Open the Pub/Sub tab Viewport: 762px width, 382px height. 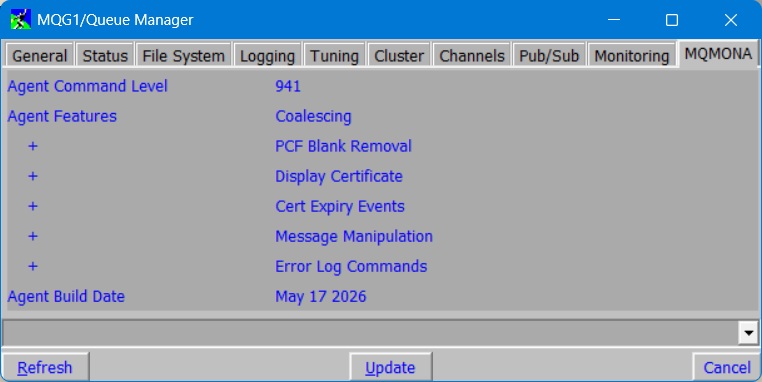[x=549, y=56]
